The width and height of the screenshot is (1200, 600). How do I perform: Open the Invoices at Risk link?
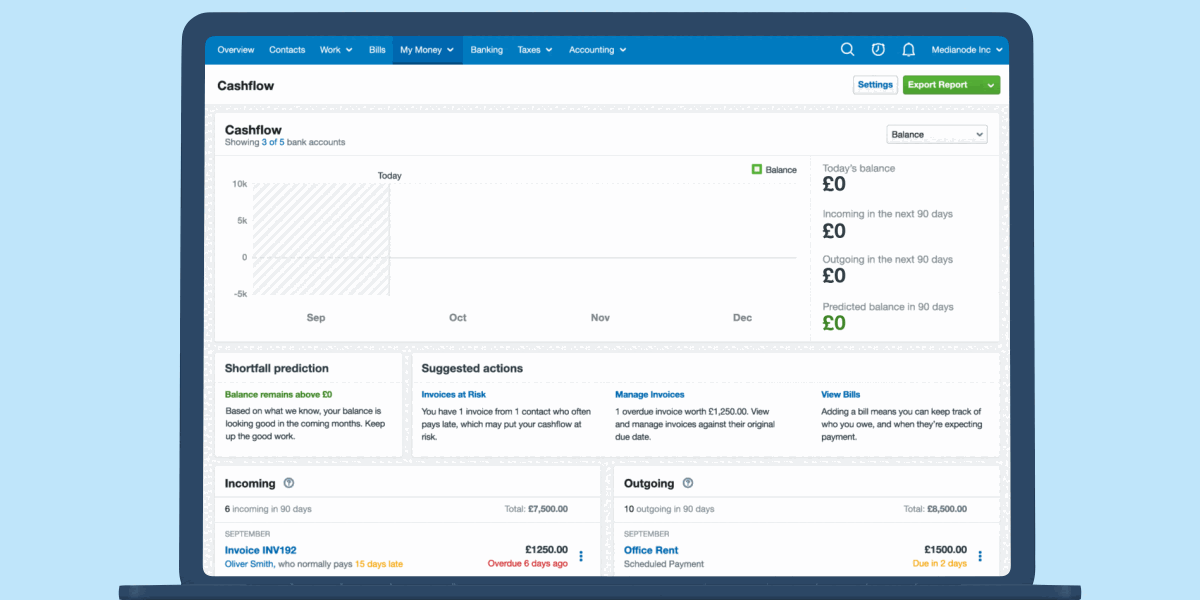[453, 395]
